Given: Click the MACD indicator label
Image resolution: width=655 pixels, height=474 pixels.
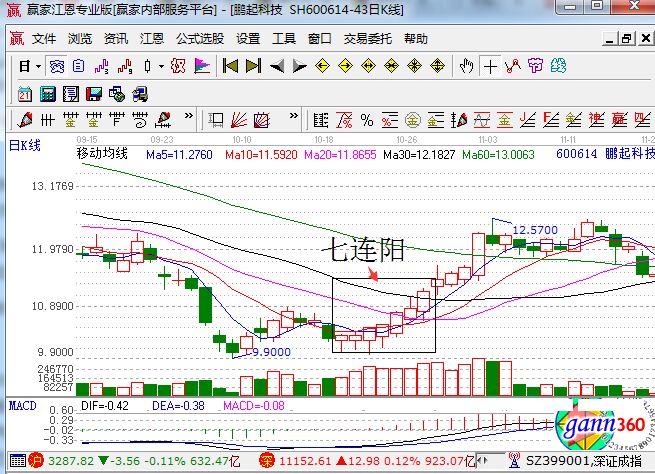Looking at the screenshot, I should point(22,405).
